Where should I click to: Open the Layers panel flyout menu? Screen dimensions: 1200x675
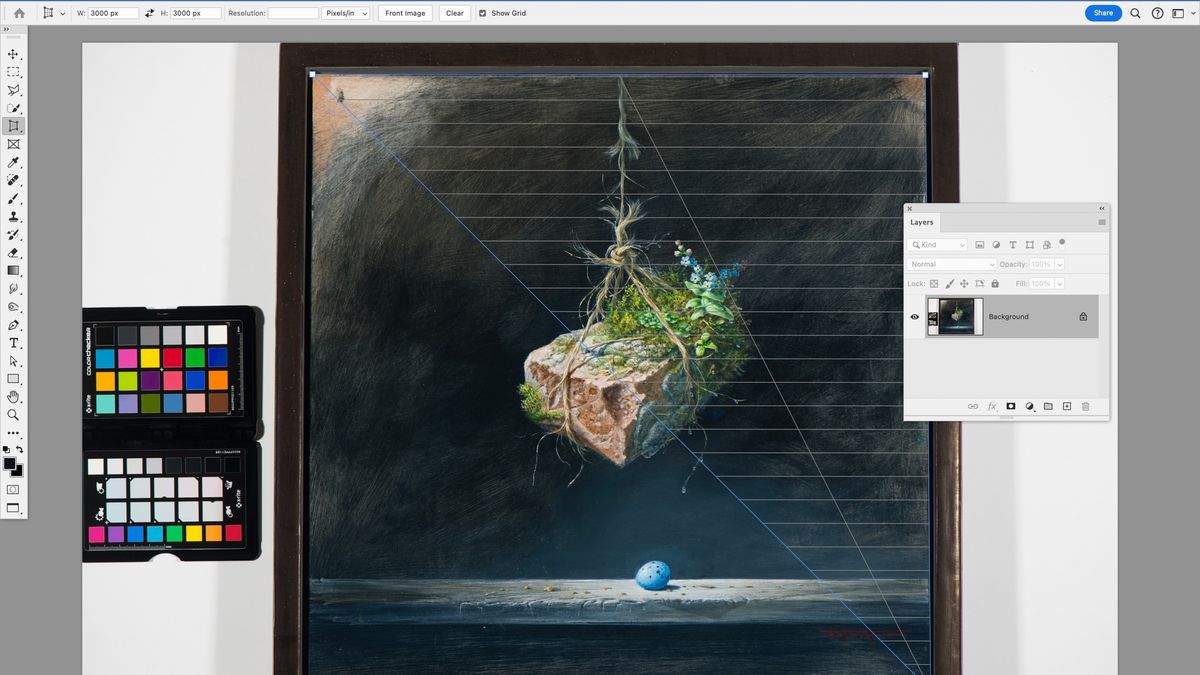1102,222
